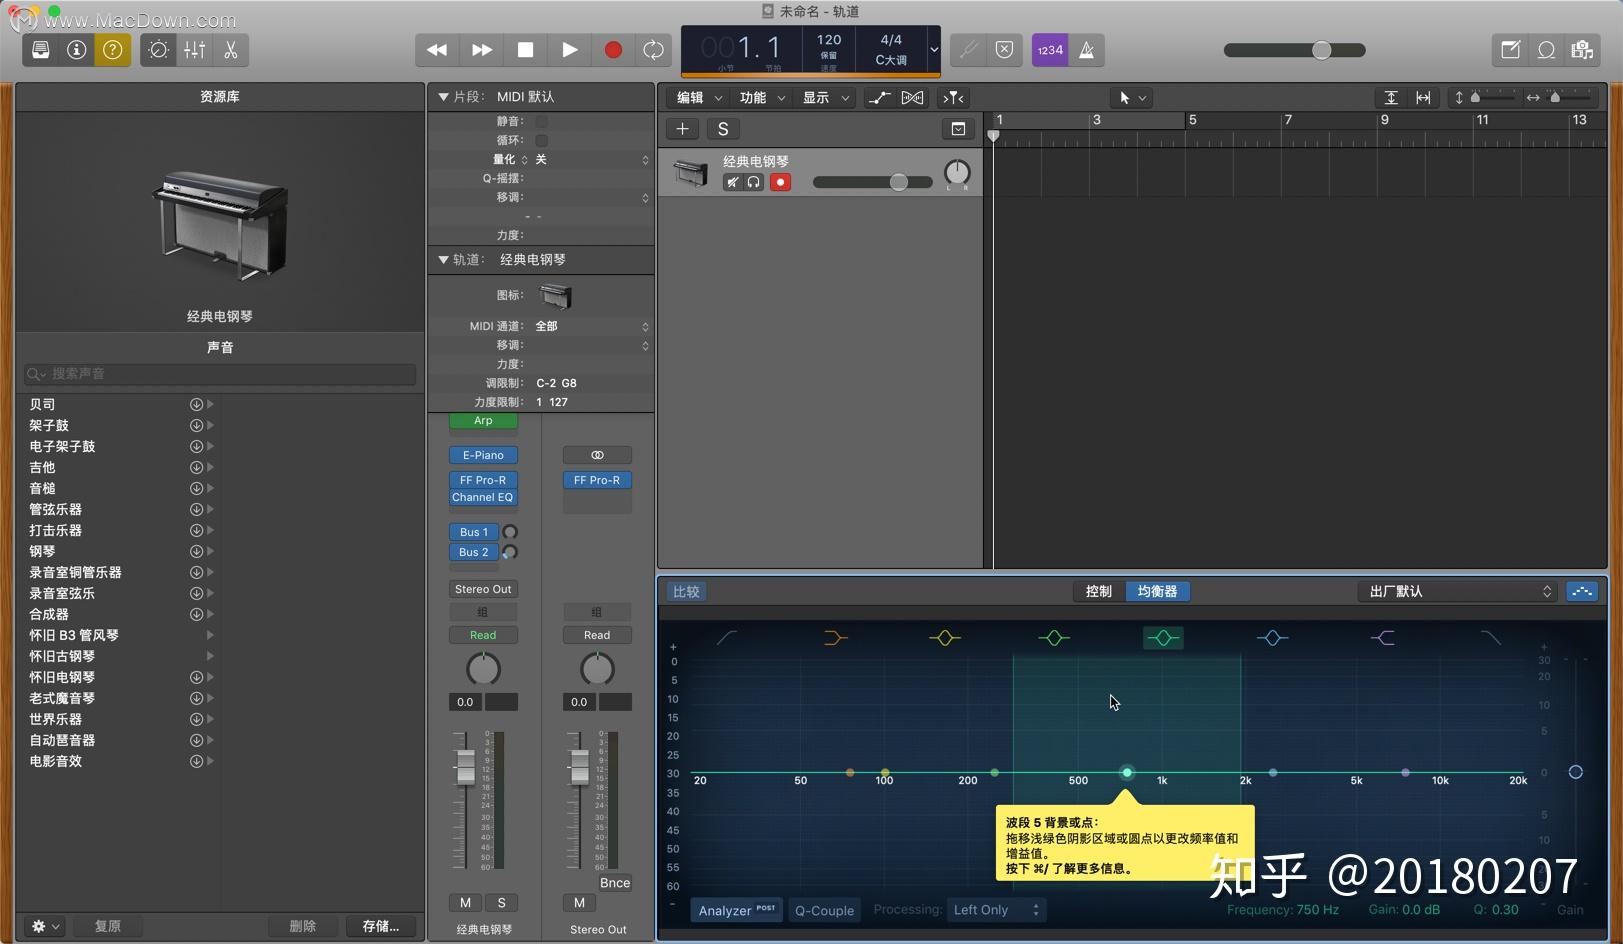Open the Editors scissors icon
Screen dimensions: 1623x944
pos(230,50)
